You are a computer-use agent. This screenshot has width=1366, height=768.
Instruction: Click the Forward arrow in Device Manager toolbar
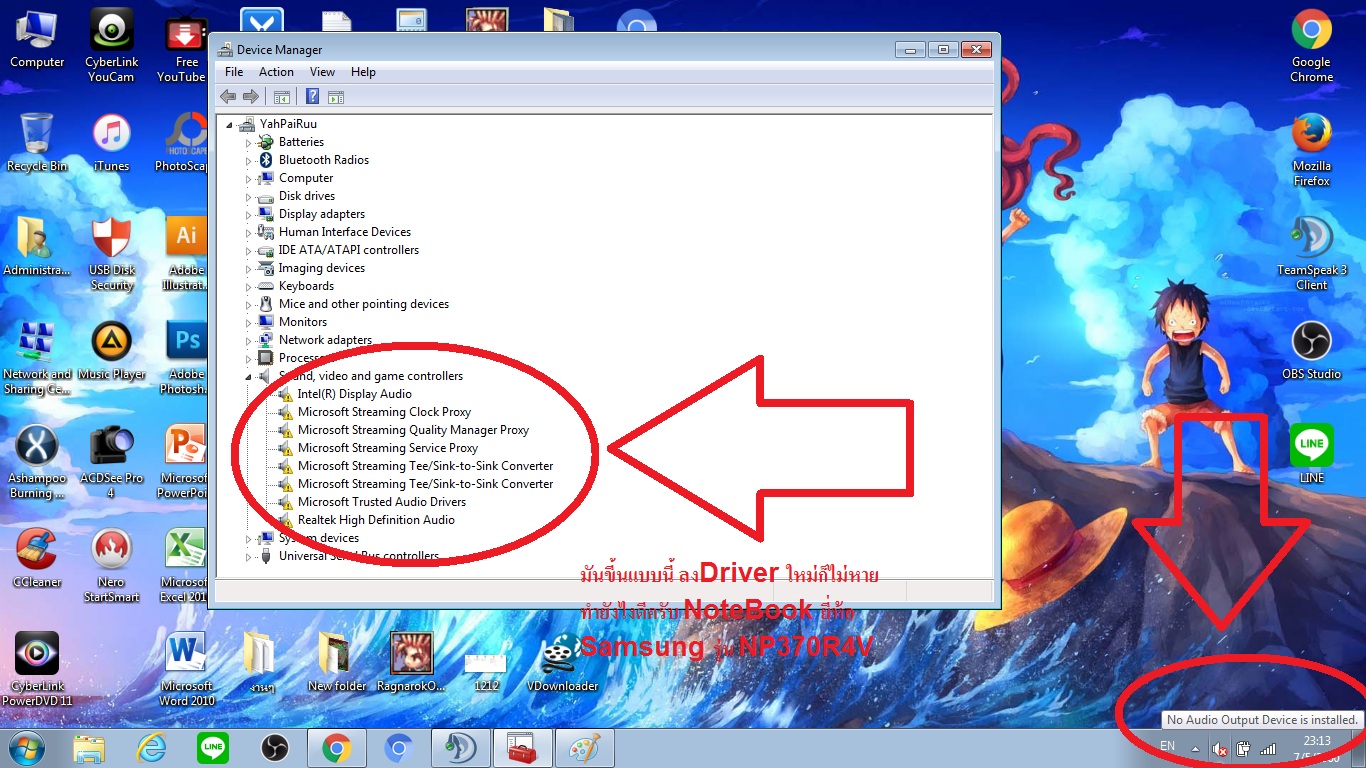click(250, 97)
